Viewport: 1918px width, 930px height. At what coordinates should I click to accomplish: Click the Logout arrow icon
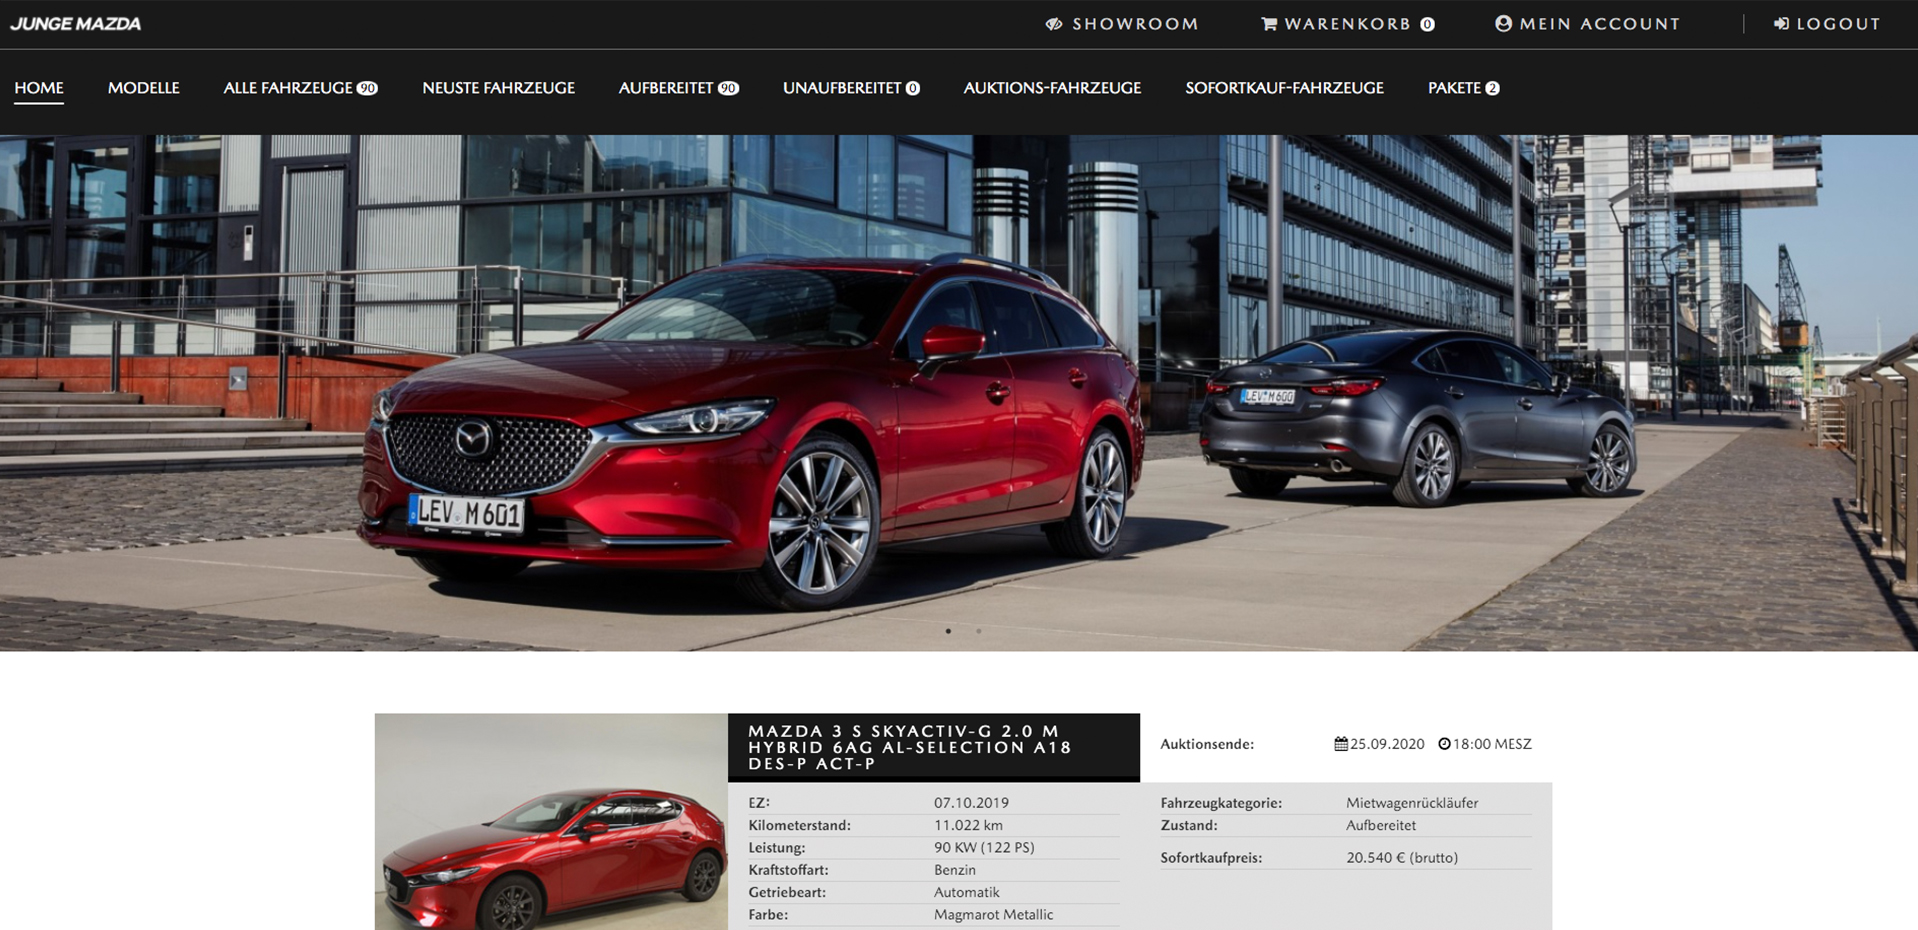pyautogui.click(x=1781, y=24)
